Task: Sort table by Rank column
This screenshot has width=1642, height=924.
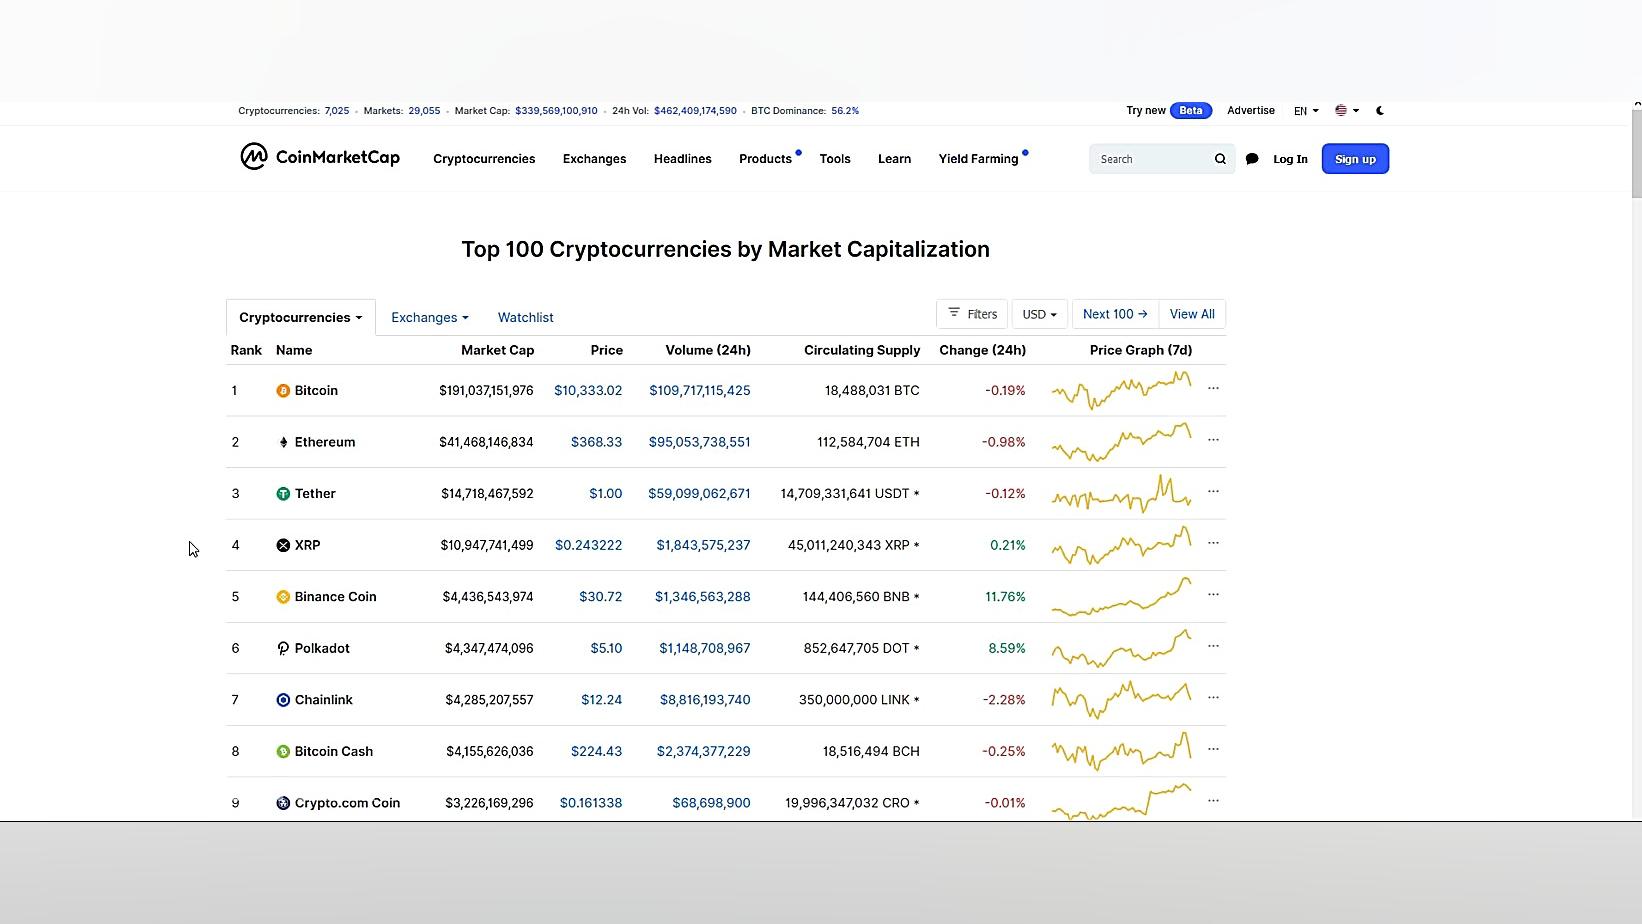Action: coord(246,350)
